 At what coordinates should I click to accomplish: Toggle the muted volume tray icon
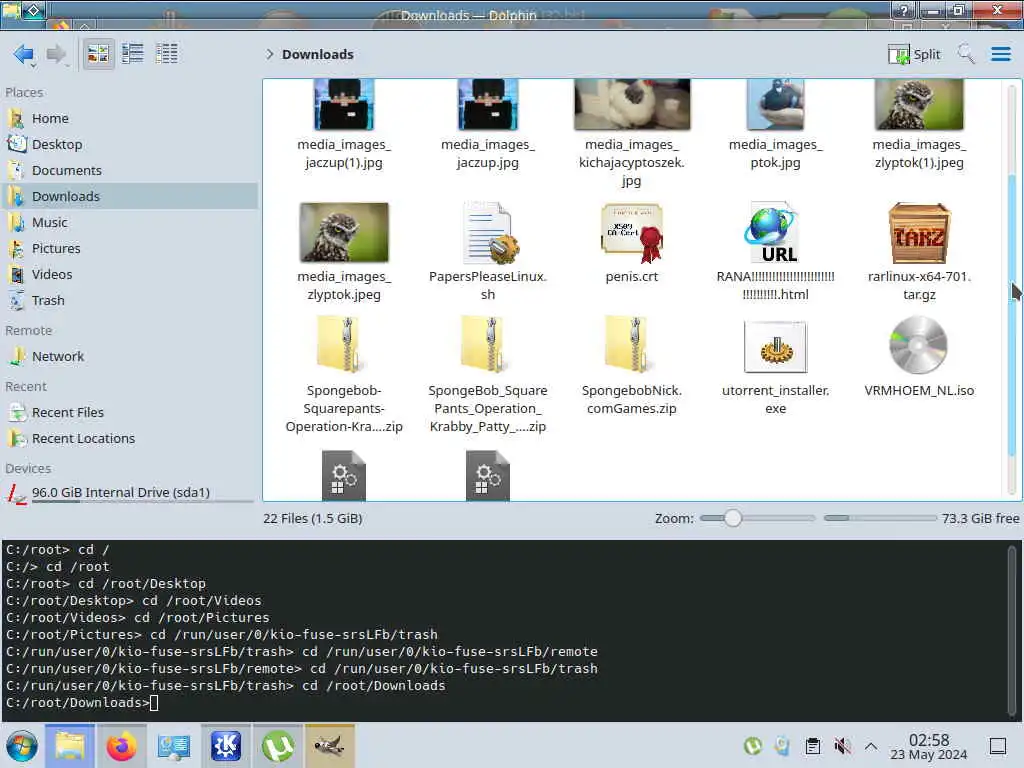point(842,746)
